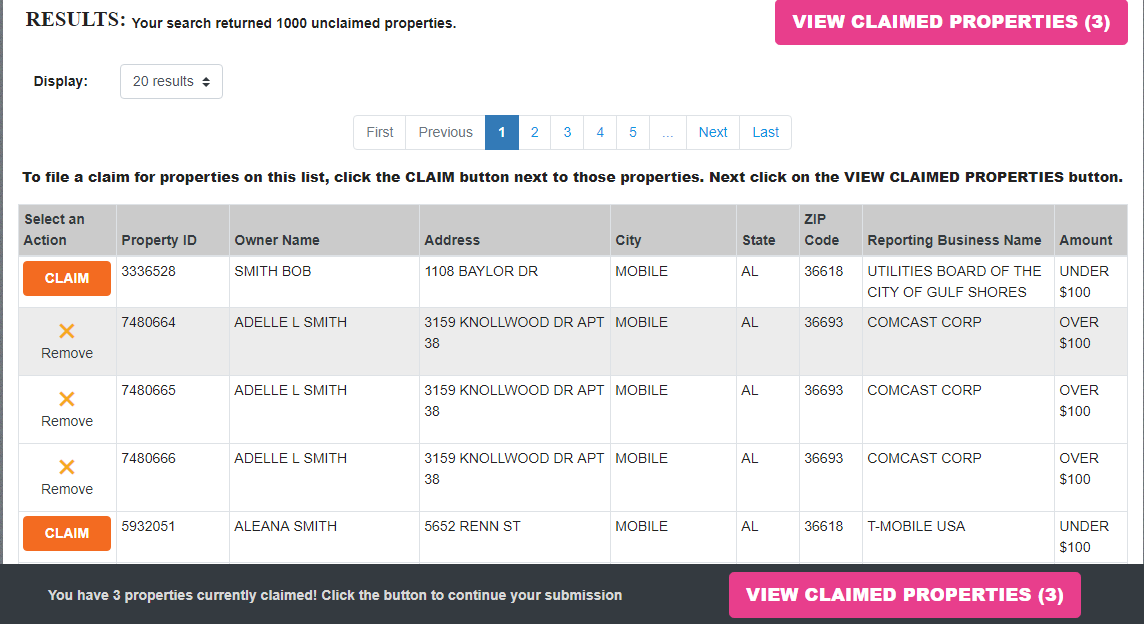This screenshot has height=624, width=1144.
Task: Claim the SMITH BOB property
Action: 67,279
